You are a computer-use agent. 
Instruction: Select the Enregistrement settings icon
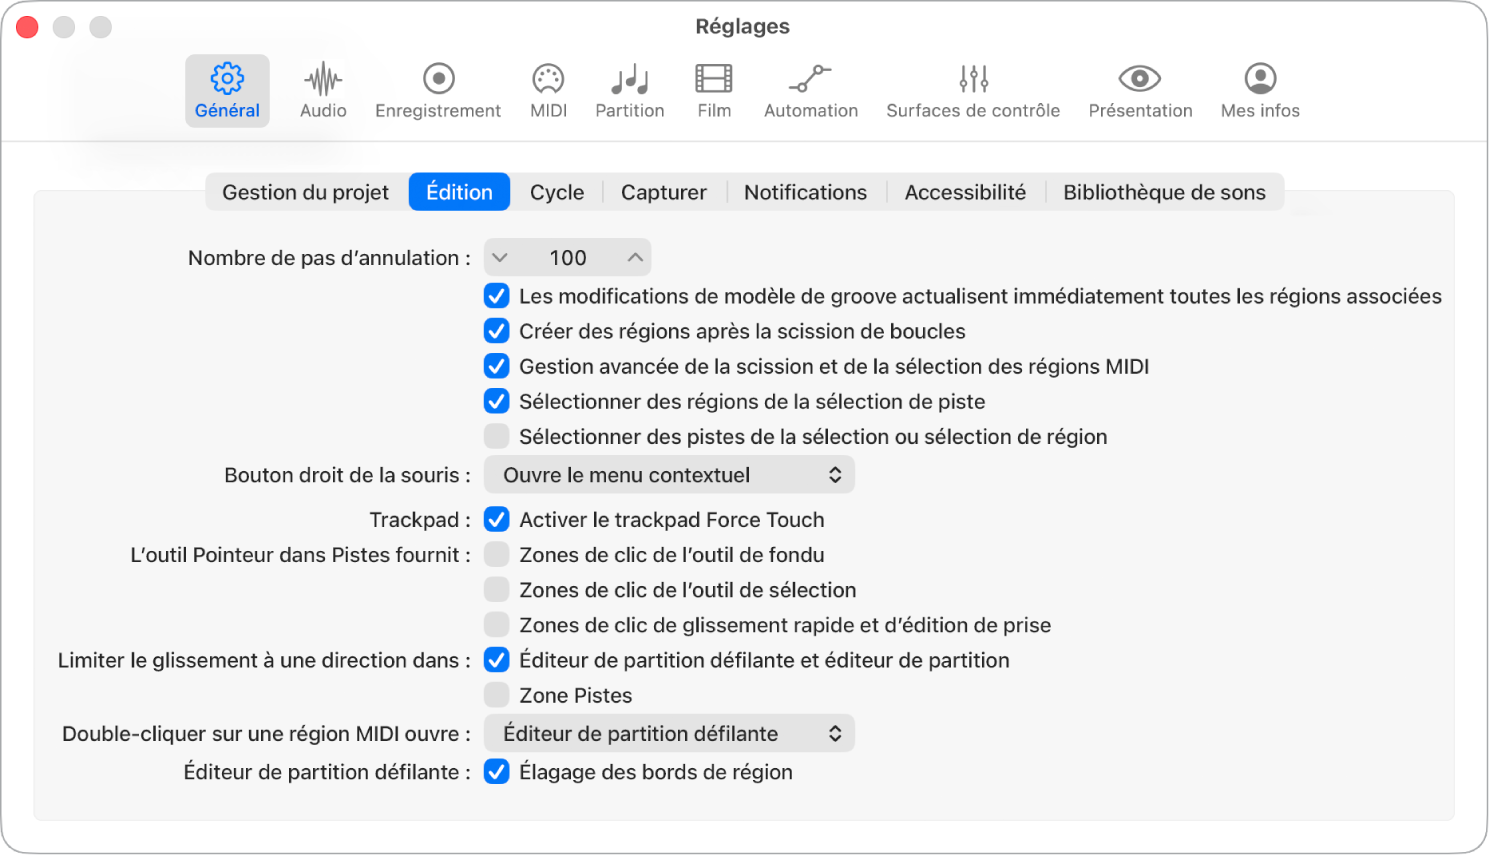coord(438,90)
